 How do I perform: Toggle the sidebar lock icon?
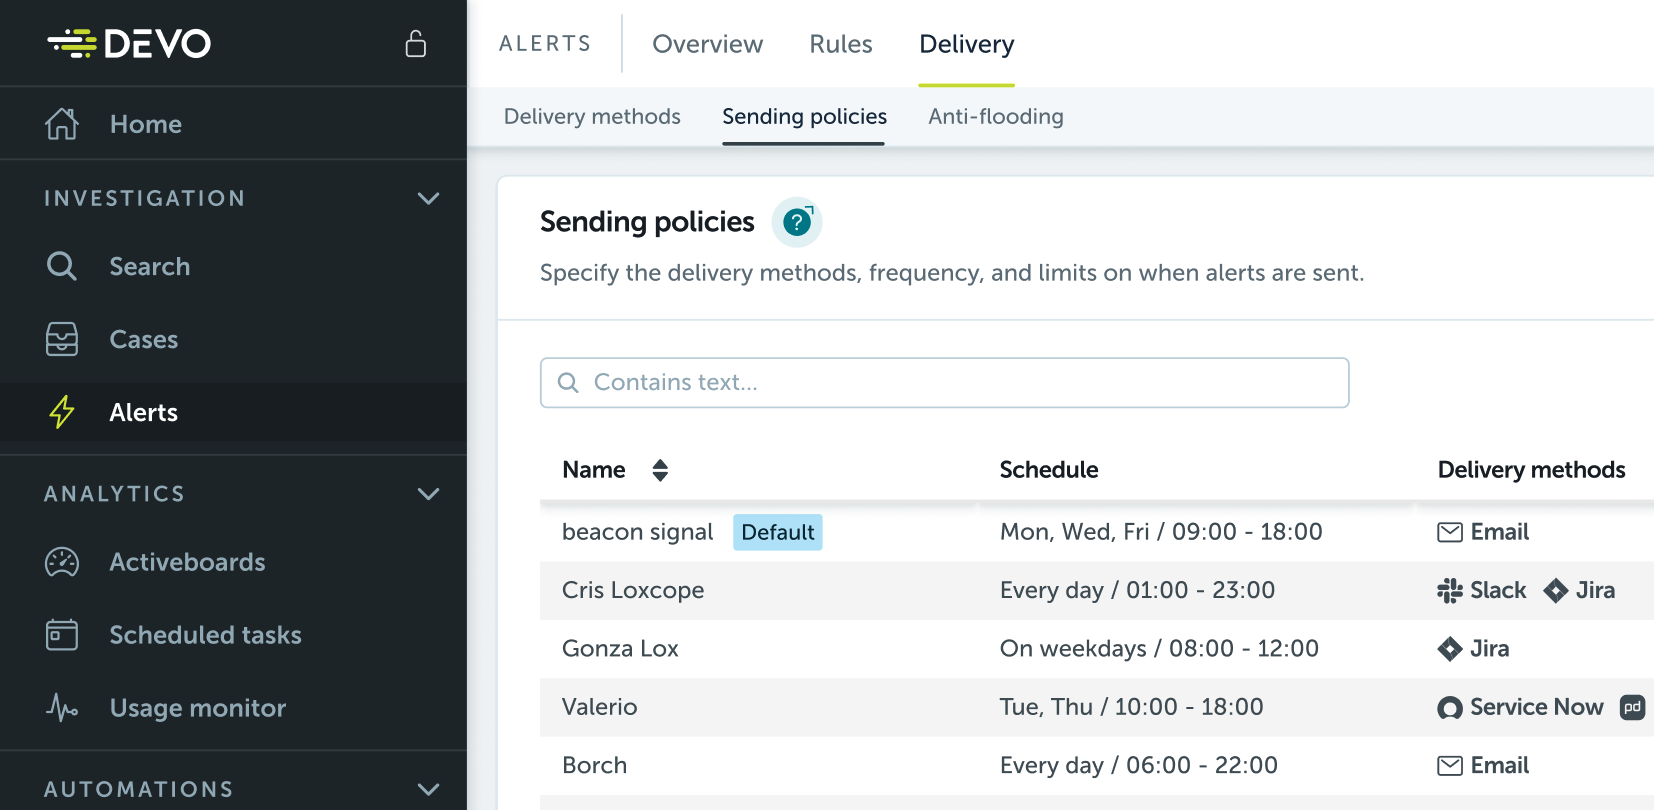point(415,44)
